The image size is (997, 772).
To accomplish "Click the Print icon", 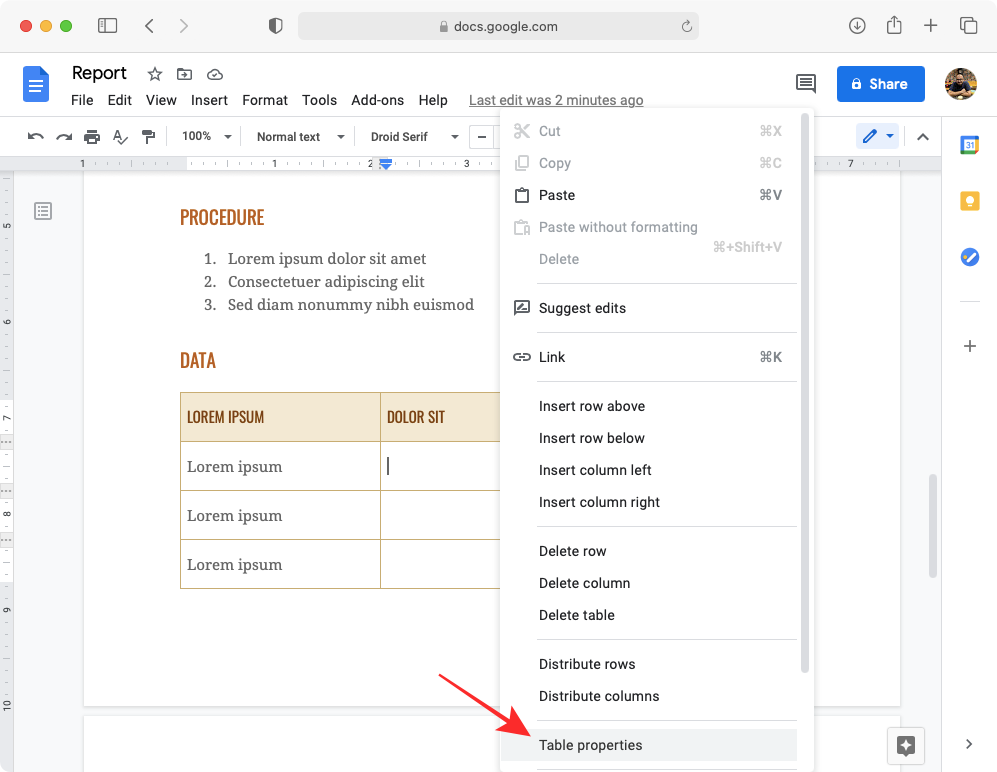I will click(x=91, y=136).
